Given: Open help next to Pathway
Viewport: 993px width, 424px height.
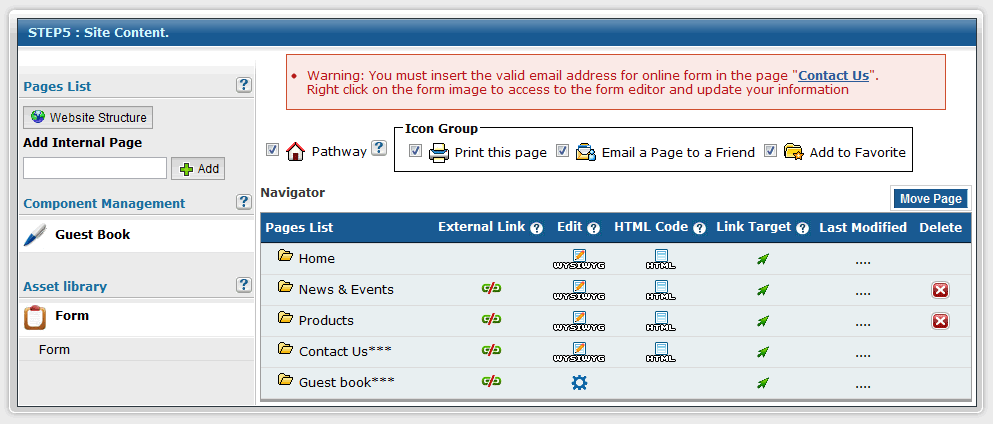Looking at the screenshot, I should pos(379,148).
